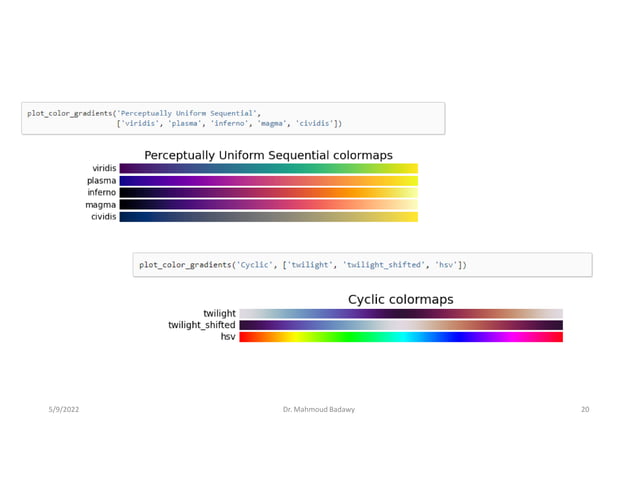The image size is (638, 493).
Task: Click the Perceptually Uniform Sequential code cell
Action: [x=232, y=118]
